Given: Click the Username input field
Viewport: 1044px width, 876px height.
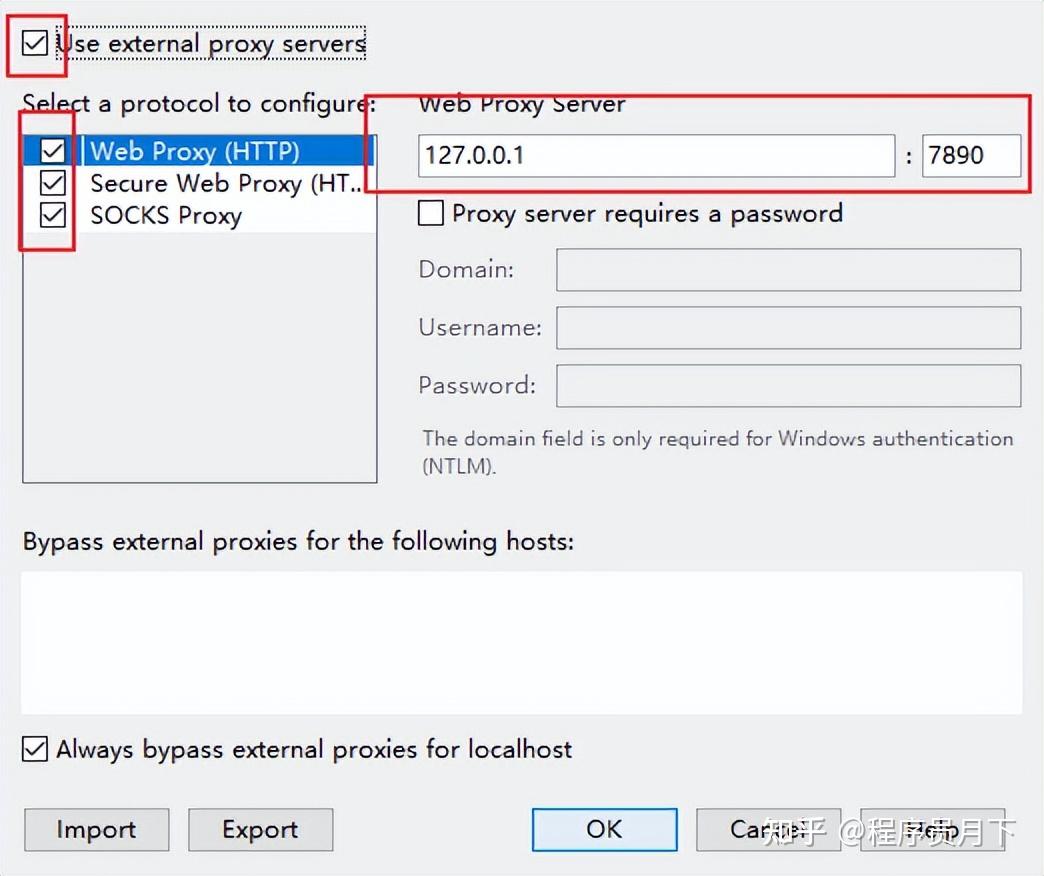Looking at the screenshot, I should [x=788, y=328].
